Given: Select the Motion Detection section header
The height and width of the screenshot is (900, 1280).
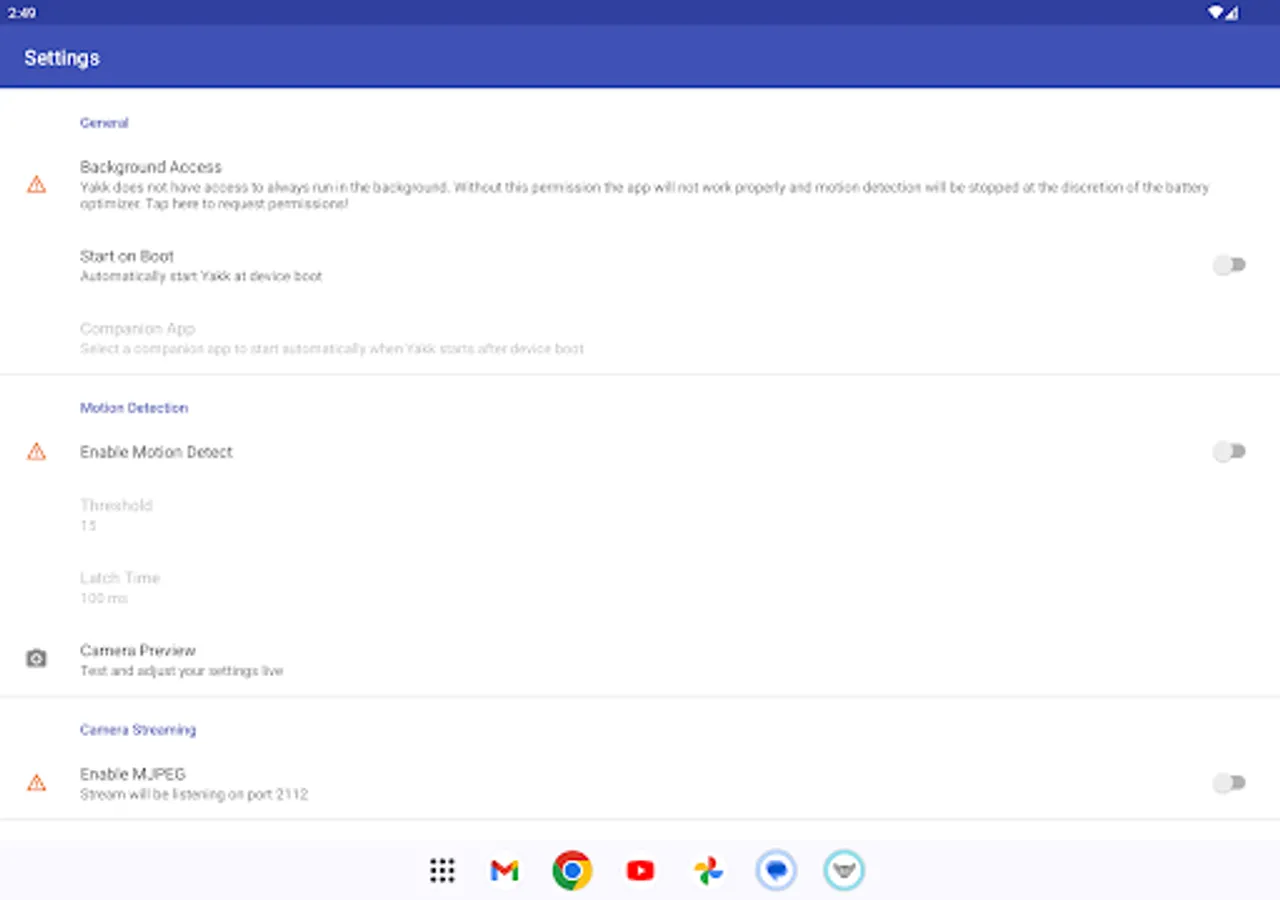Looking at the screenshot, I should (134, 408).
